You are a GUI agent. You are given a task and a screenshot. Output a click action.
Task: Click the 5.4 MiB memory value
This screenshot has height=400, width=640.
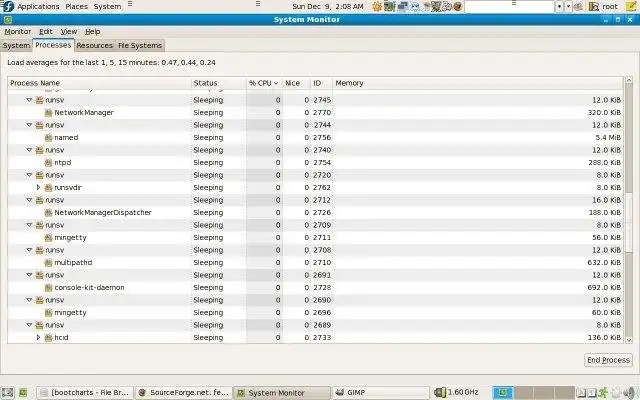(x=608, y=138)
